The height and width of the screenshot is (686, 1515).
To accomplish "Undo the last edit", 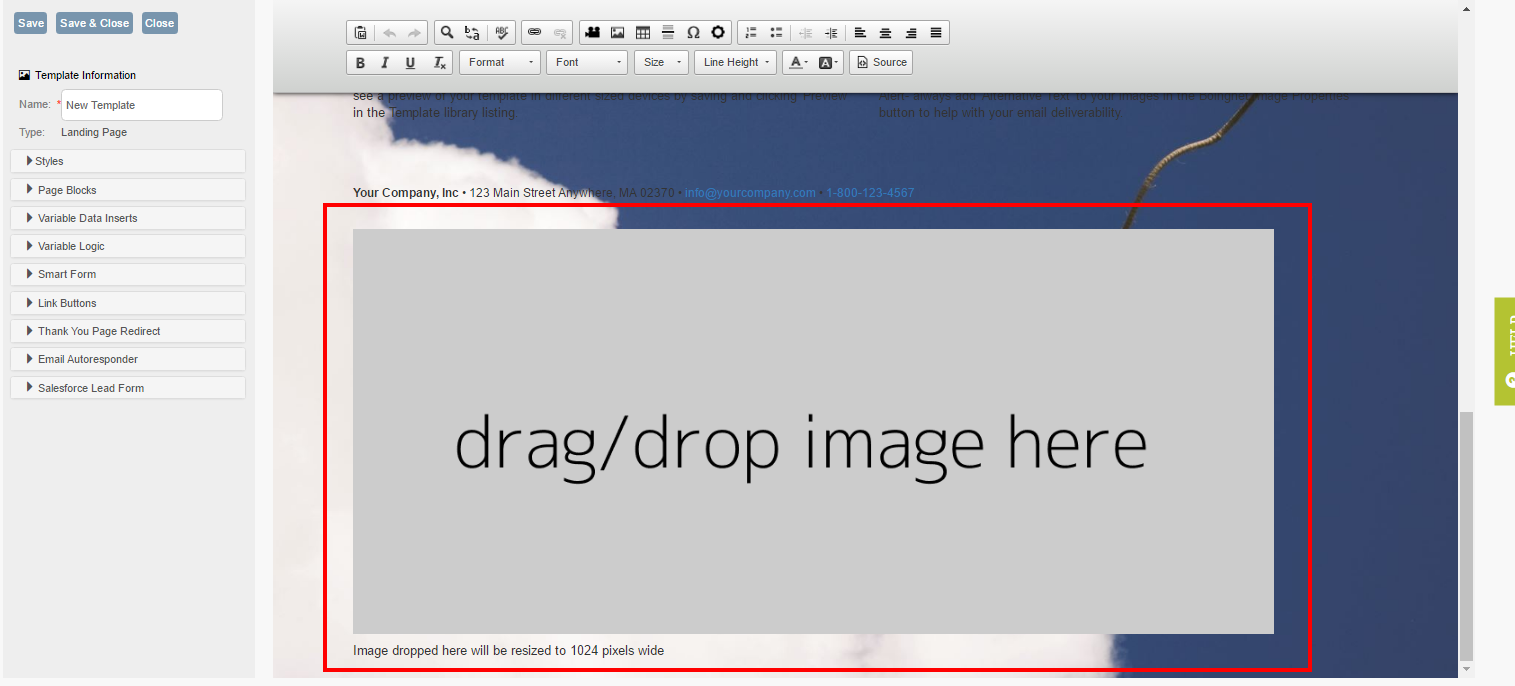I will [x=389, y=33].
